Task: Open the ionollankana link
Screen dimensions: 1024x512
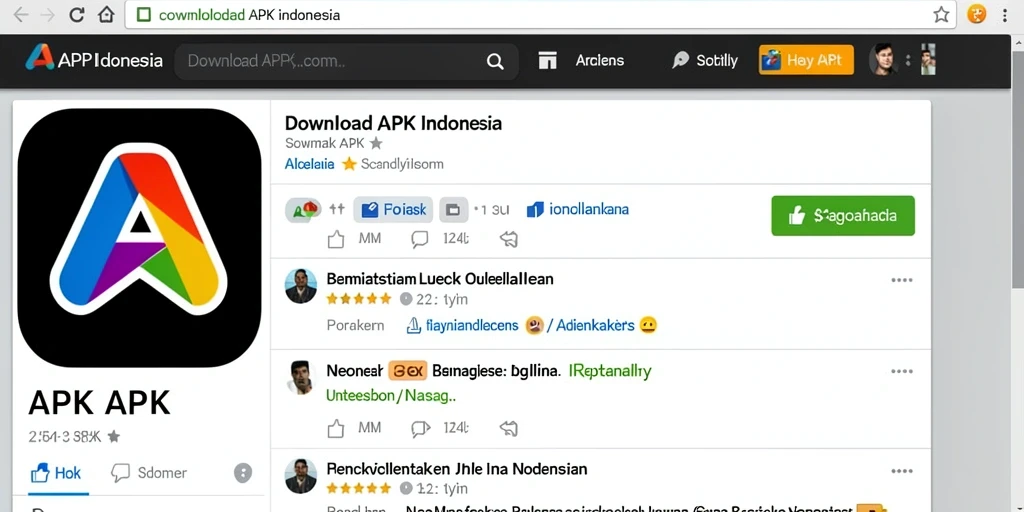Action: pyautogui.click(x=577, y=210)
